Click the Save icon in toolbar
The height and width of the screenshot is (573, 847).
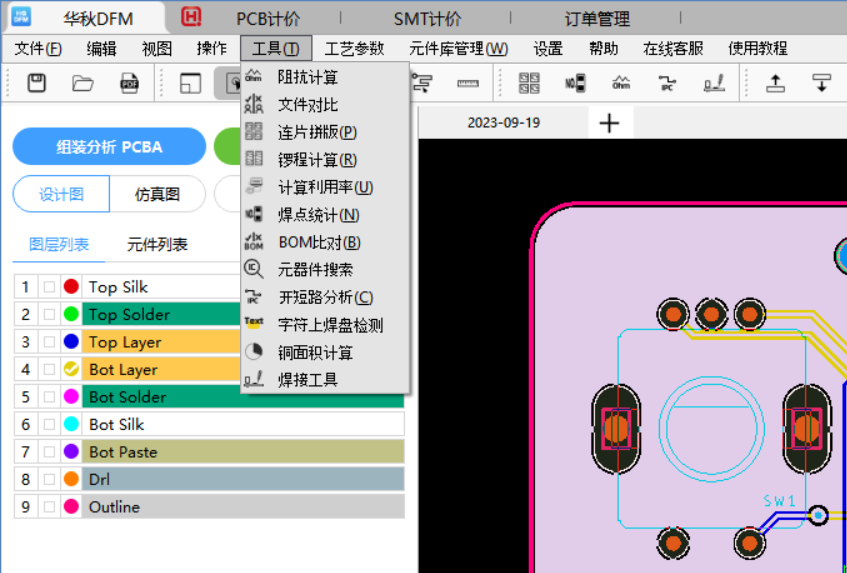(x=36, y=83)
